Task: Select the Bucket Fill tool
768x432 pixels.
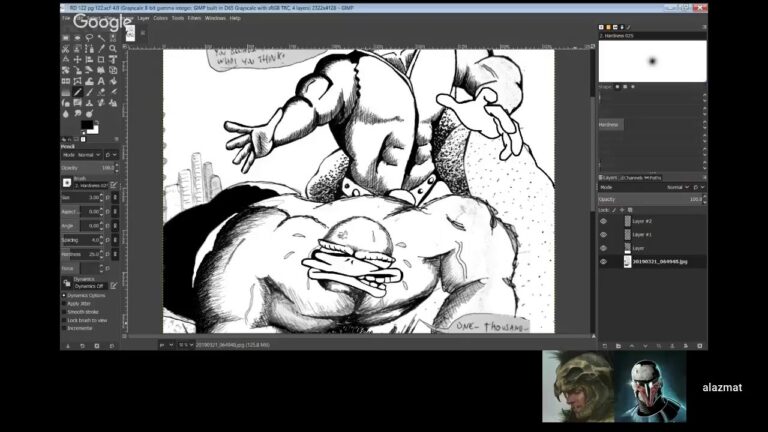Action: [x=113, y=81]
